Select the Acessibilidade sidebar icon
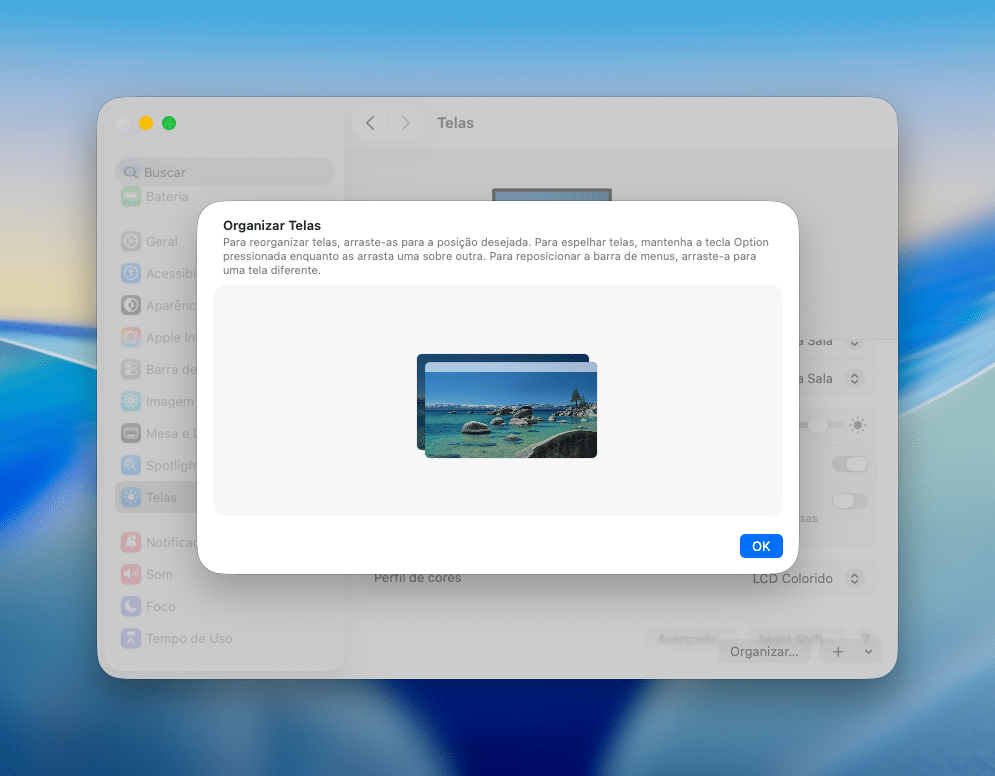This screenshot has width=995, height=776. (x=131, y=273)
